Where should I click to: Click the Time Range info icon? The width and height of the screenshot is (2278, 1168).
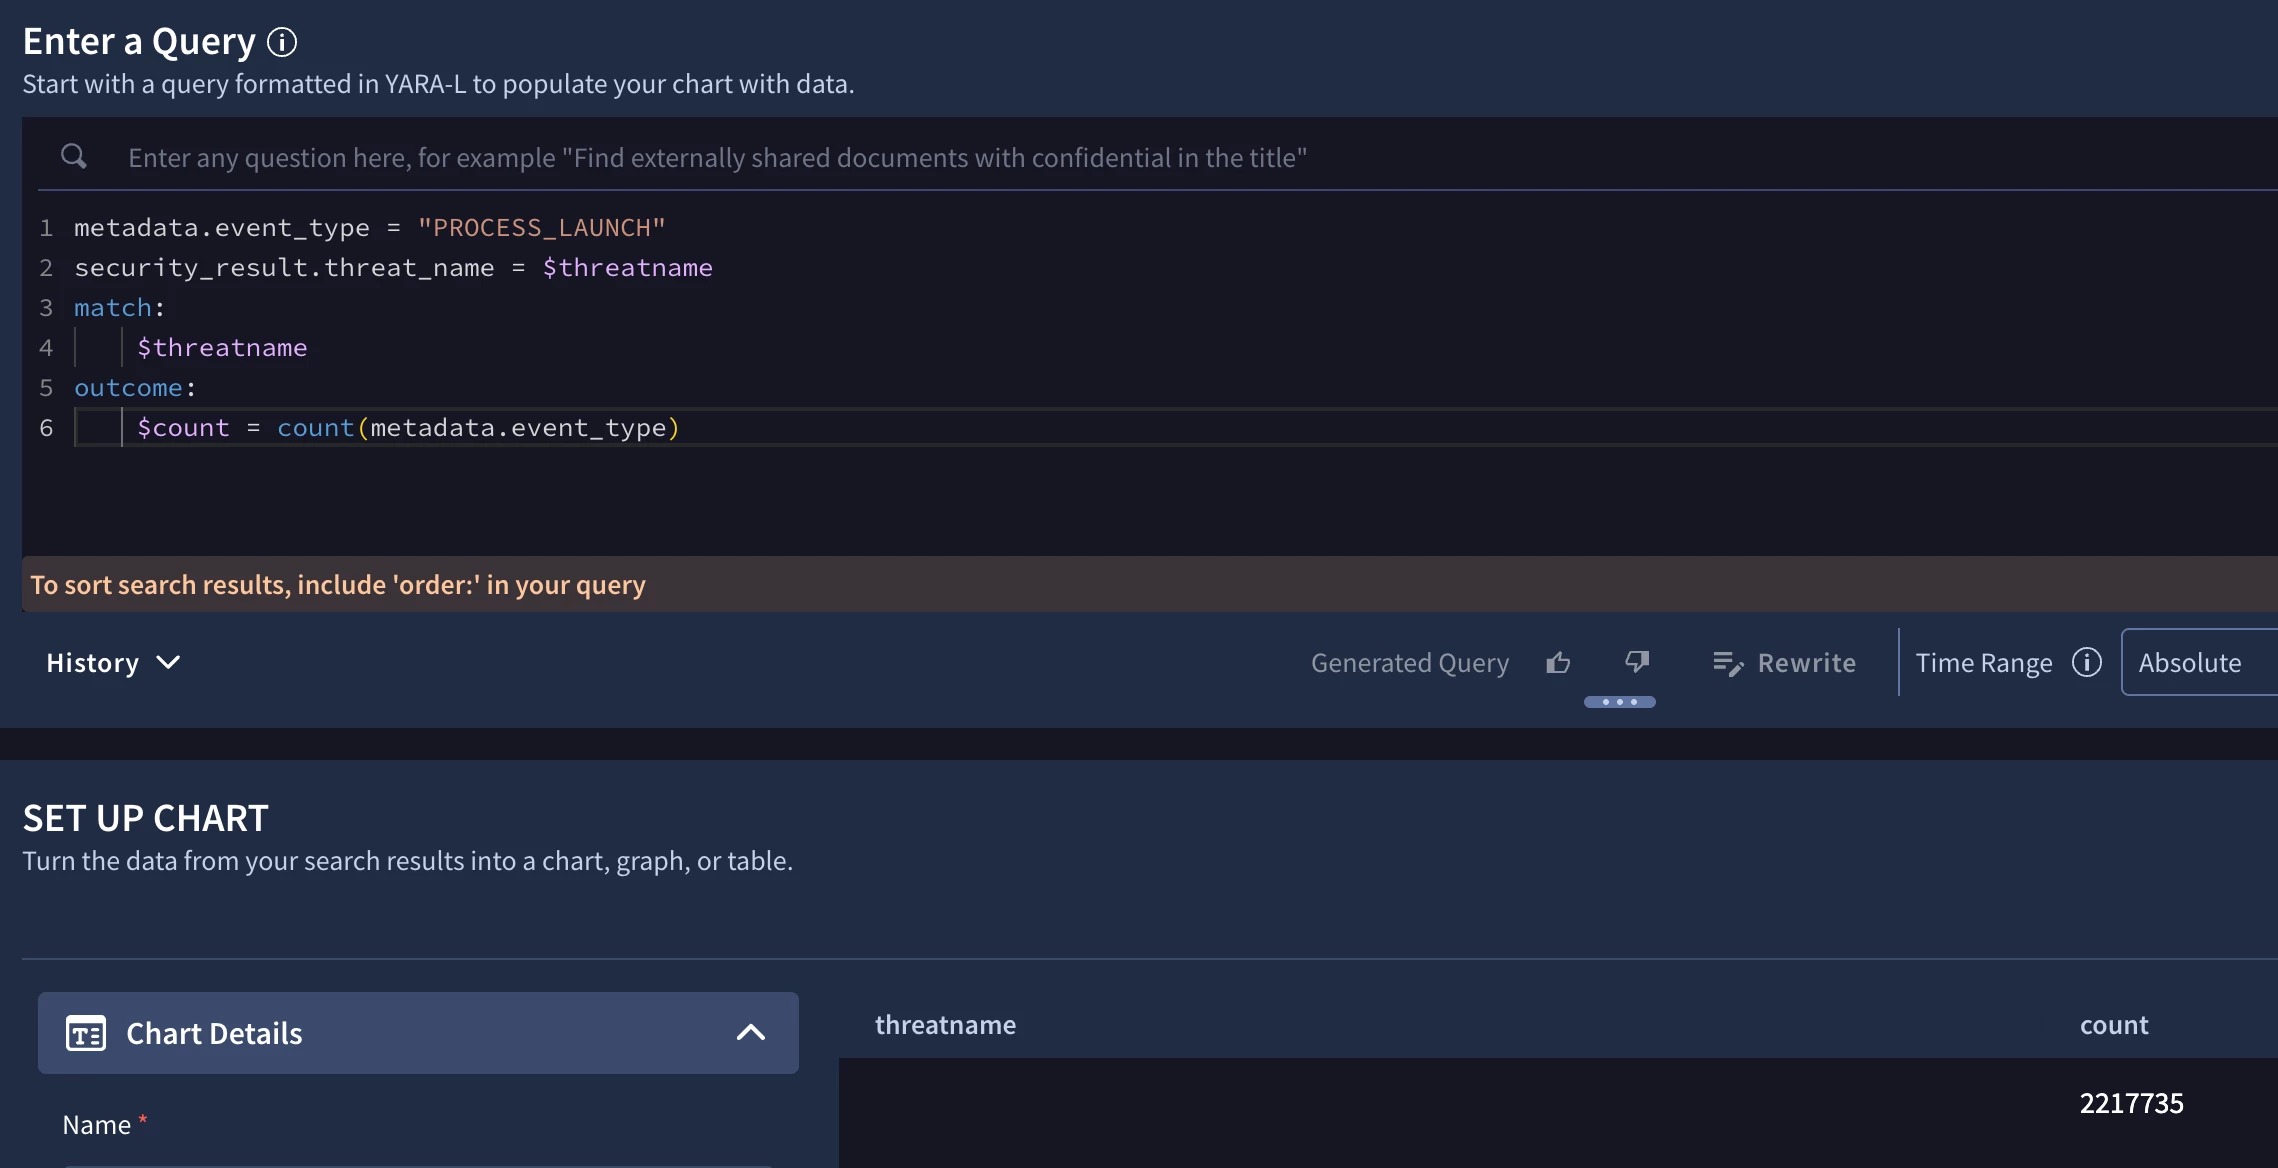(x=2087, y=662)
